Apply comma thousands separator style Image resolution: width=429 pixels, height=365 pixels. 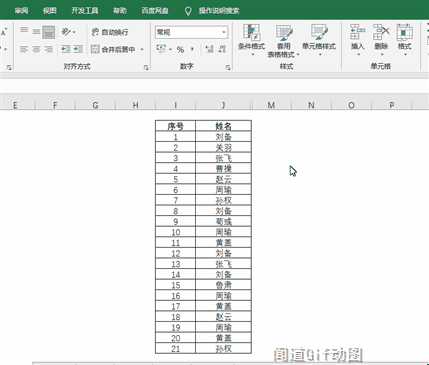192,49
